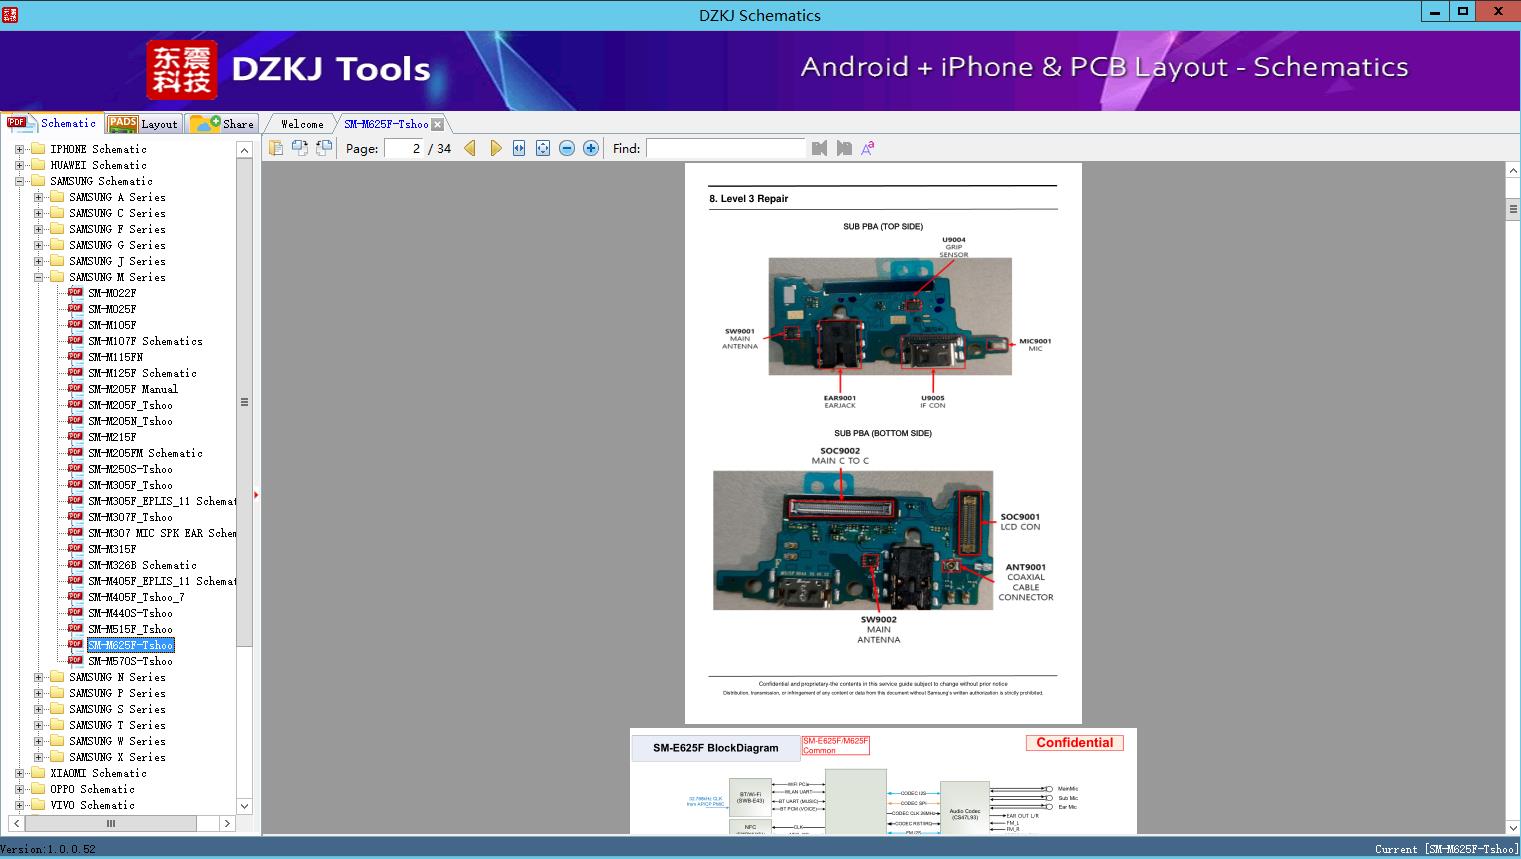Screen dimensions: 1521x859
Task: Open SM-M107F Schematics file
Action: 145,341
